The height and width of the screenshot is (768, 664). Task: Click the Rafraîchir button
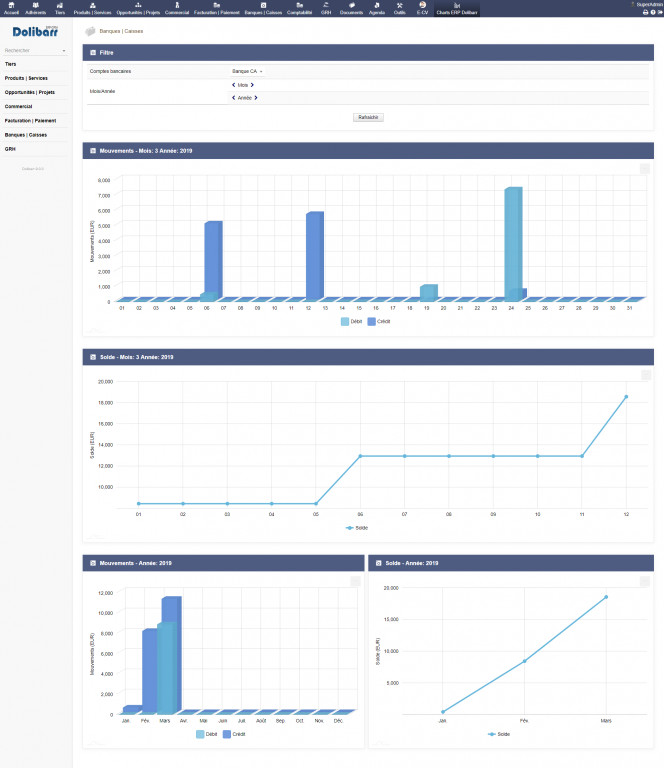(x=368, y=117)
